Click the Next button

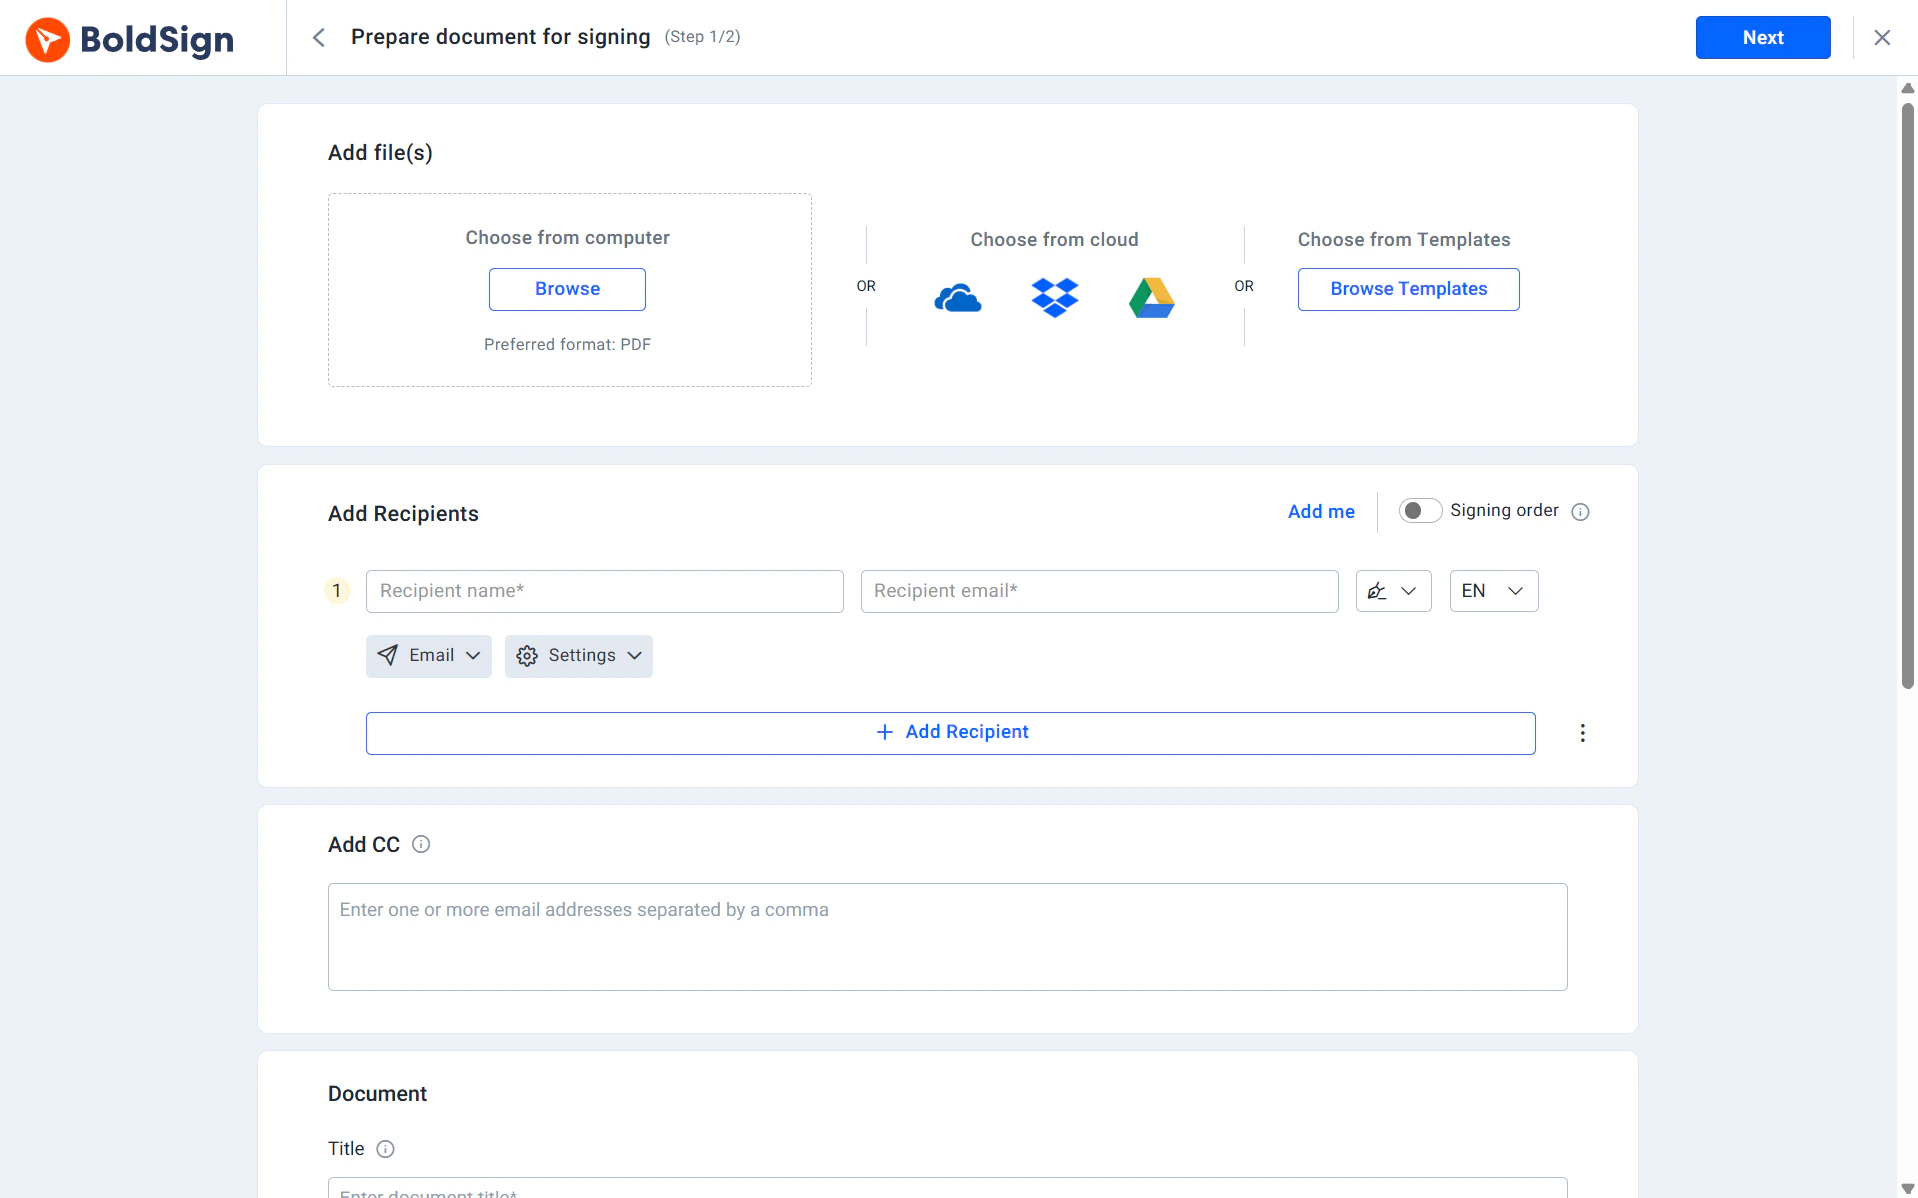(1762, 38)
